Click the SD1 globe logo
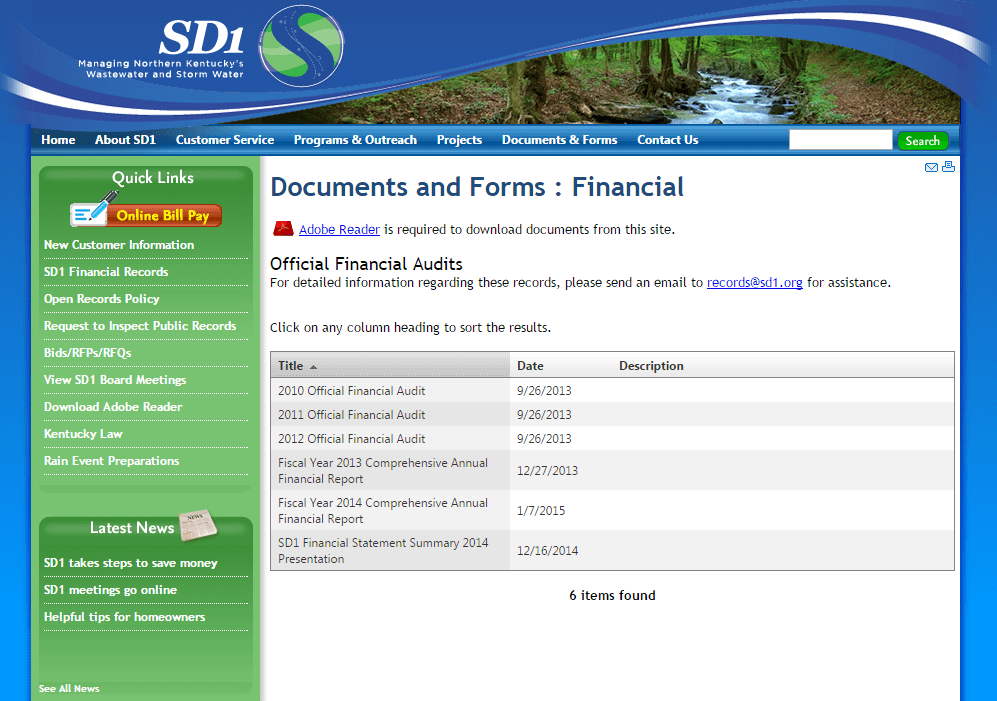The width and height of the screenshot is (997, 701). [301, 46]
